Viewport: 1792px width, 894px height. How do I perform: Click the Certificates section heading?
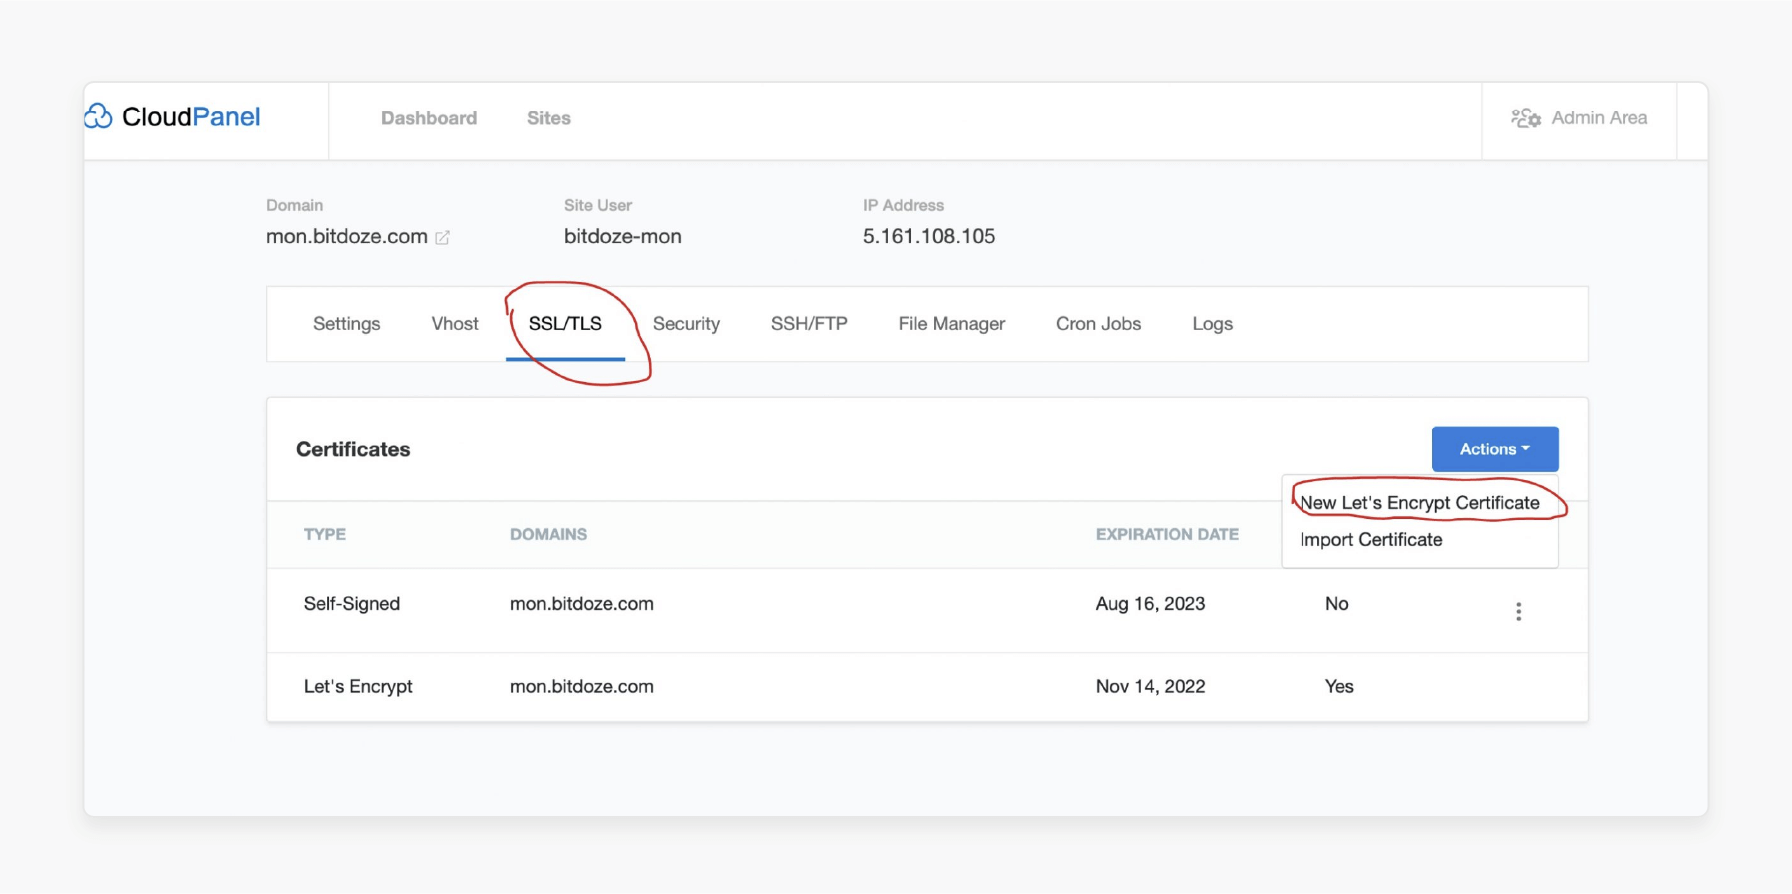pos(353,450)
